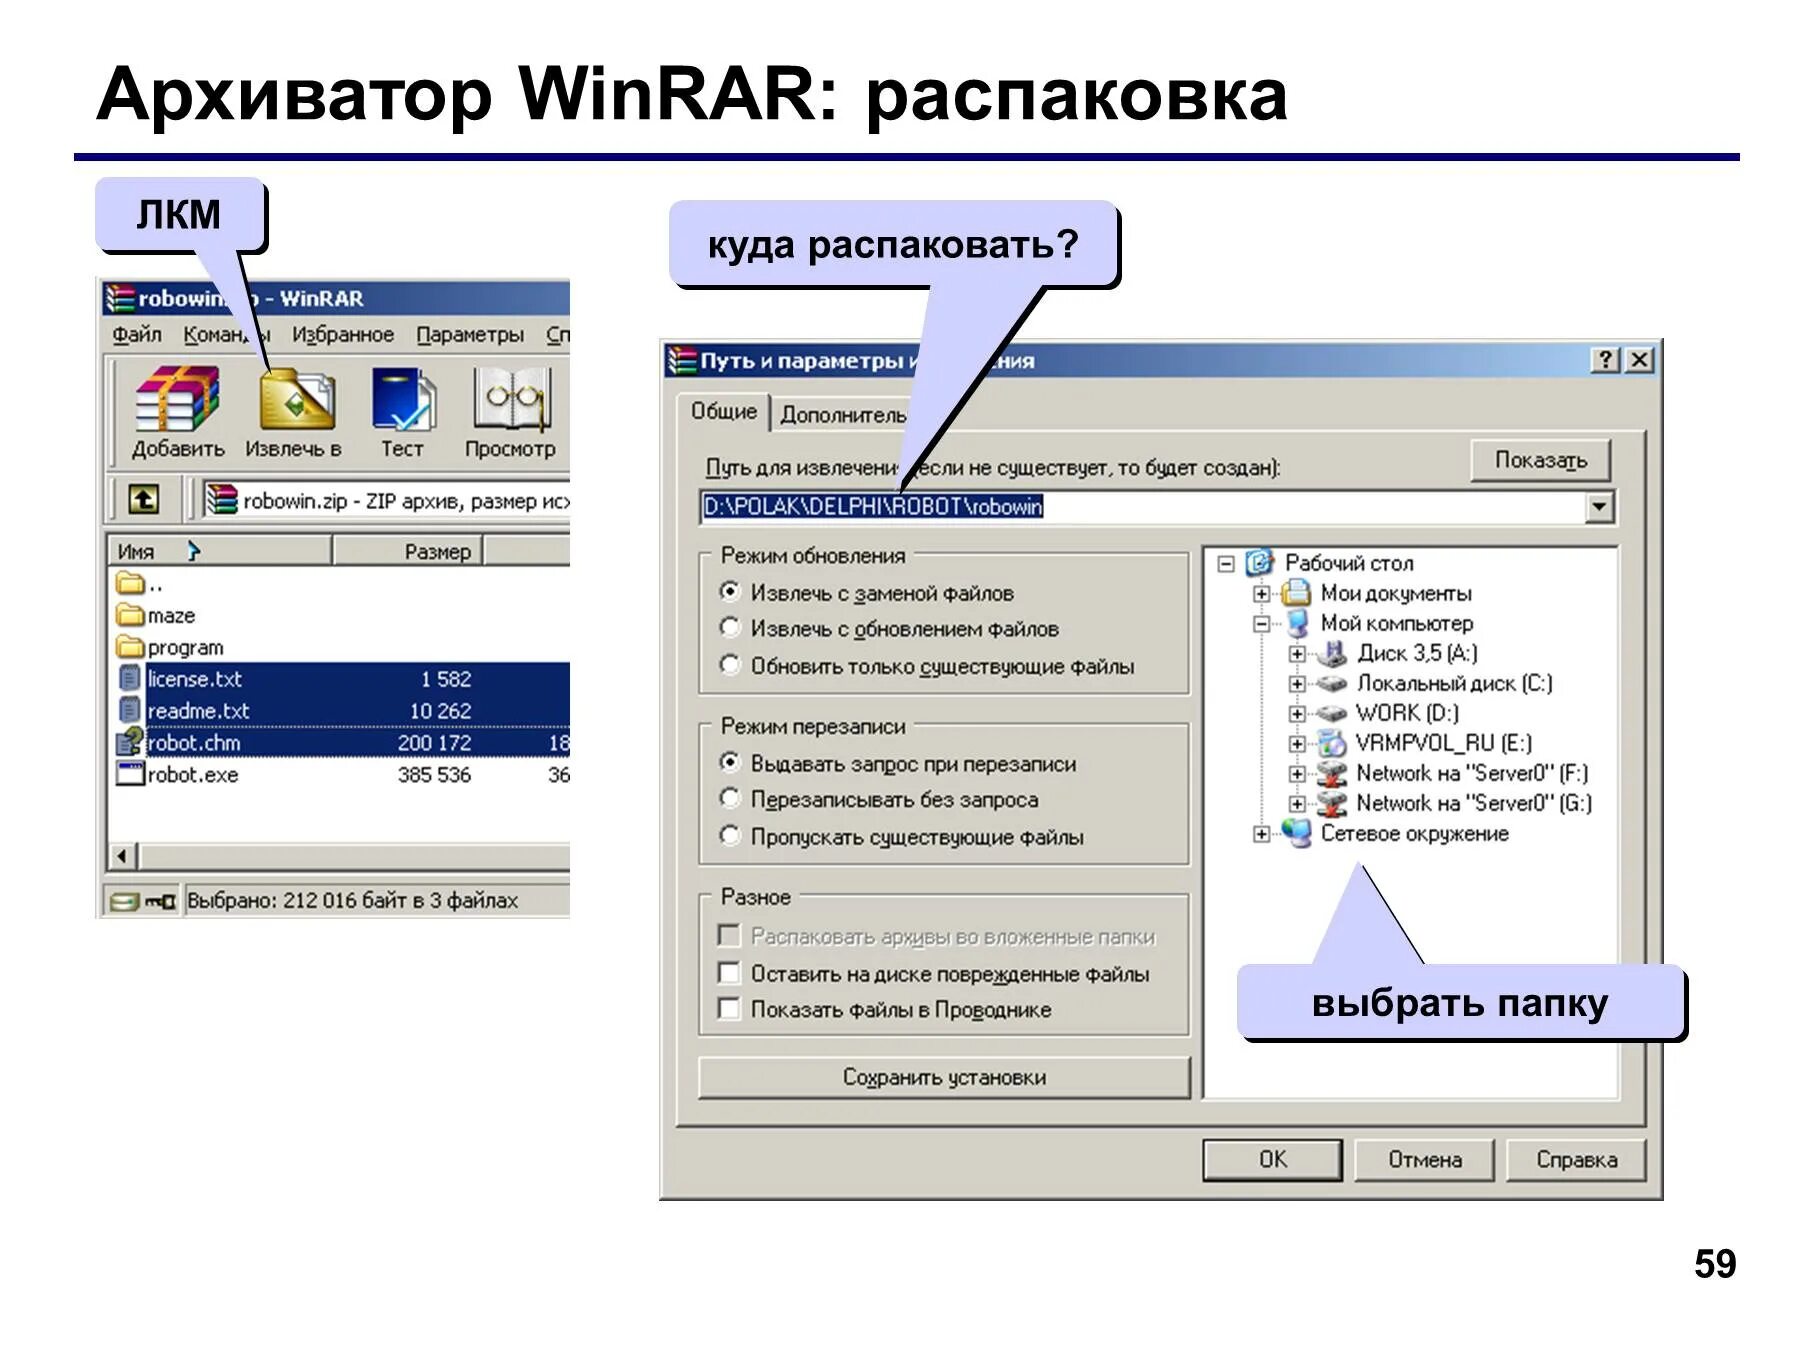Click the Извлечь в (Extract to) icon
This screenshot has height=1350, width=1800.
(296, 400)
